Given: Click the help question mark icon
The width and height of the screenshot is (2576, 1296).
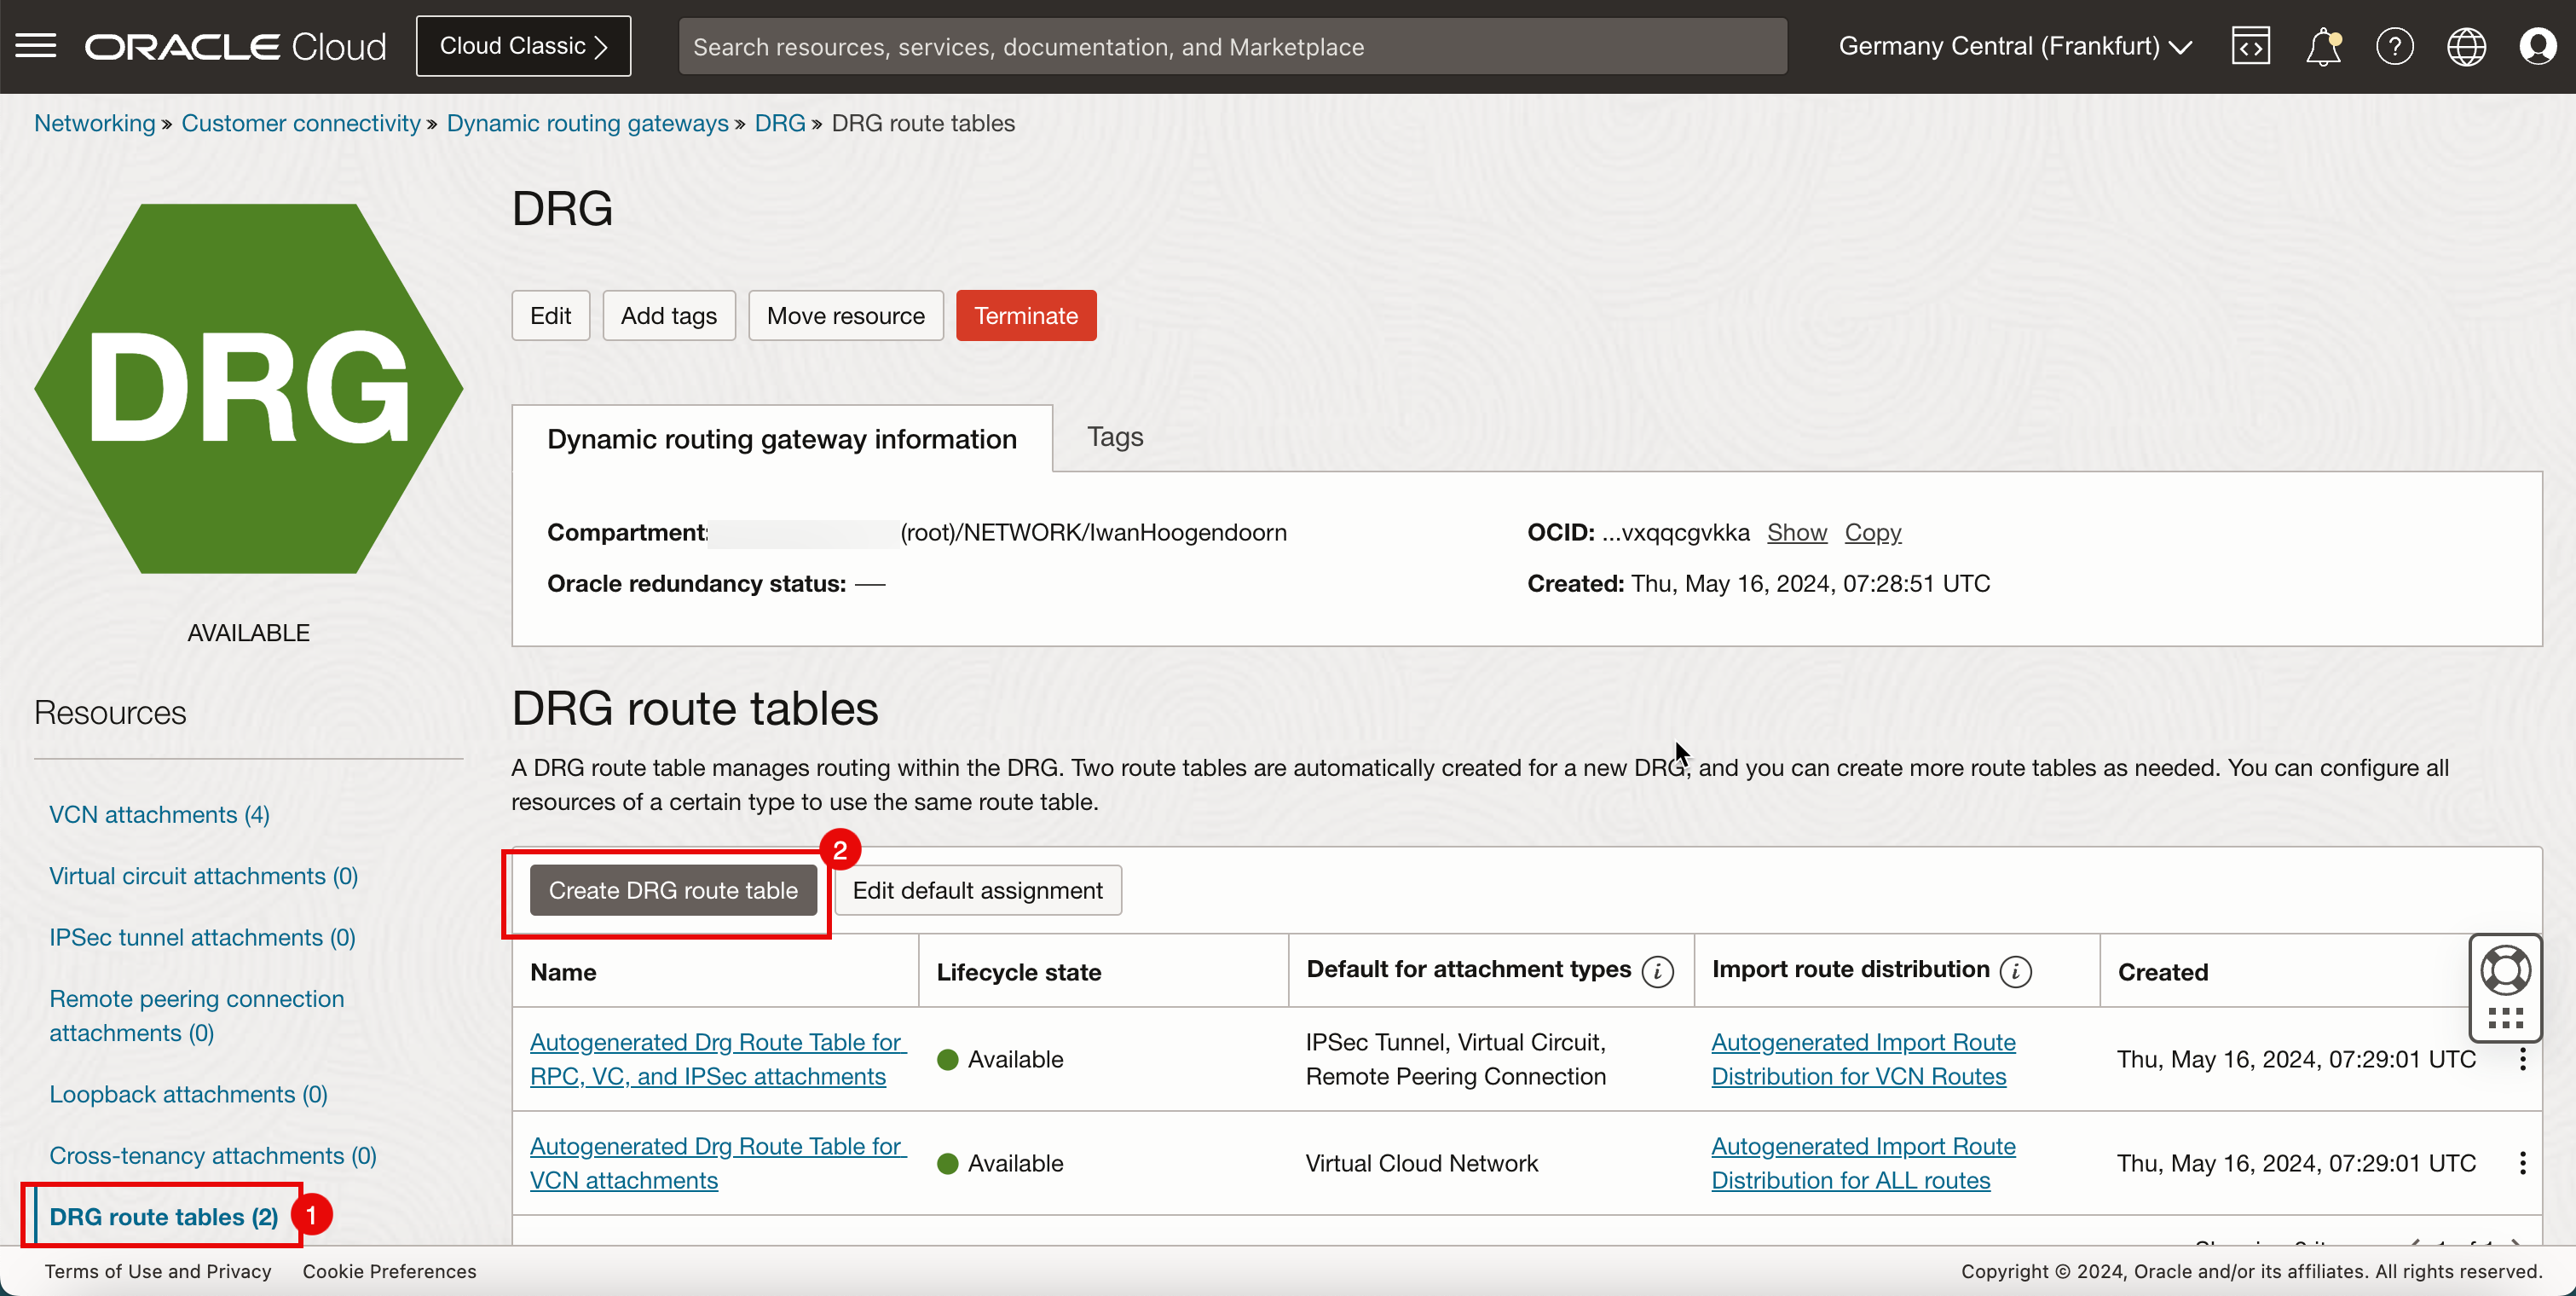Looking at the screenshot, I should click(2396, 44).
